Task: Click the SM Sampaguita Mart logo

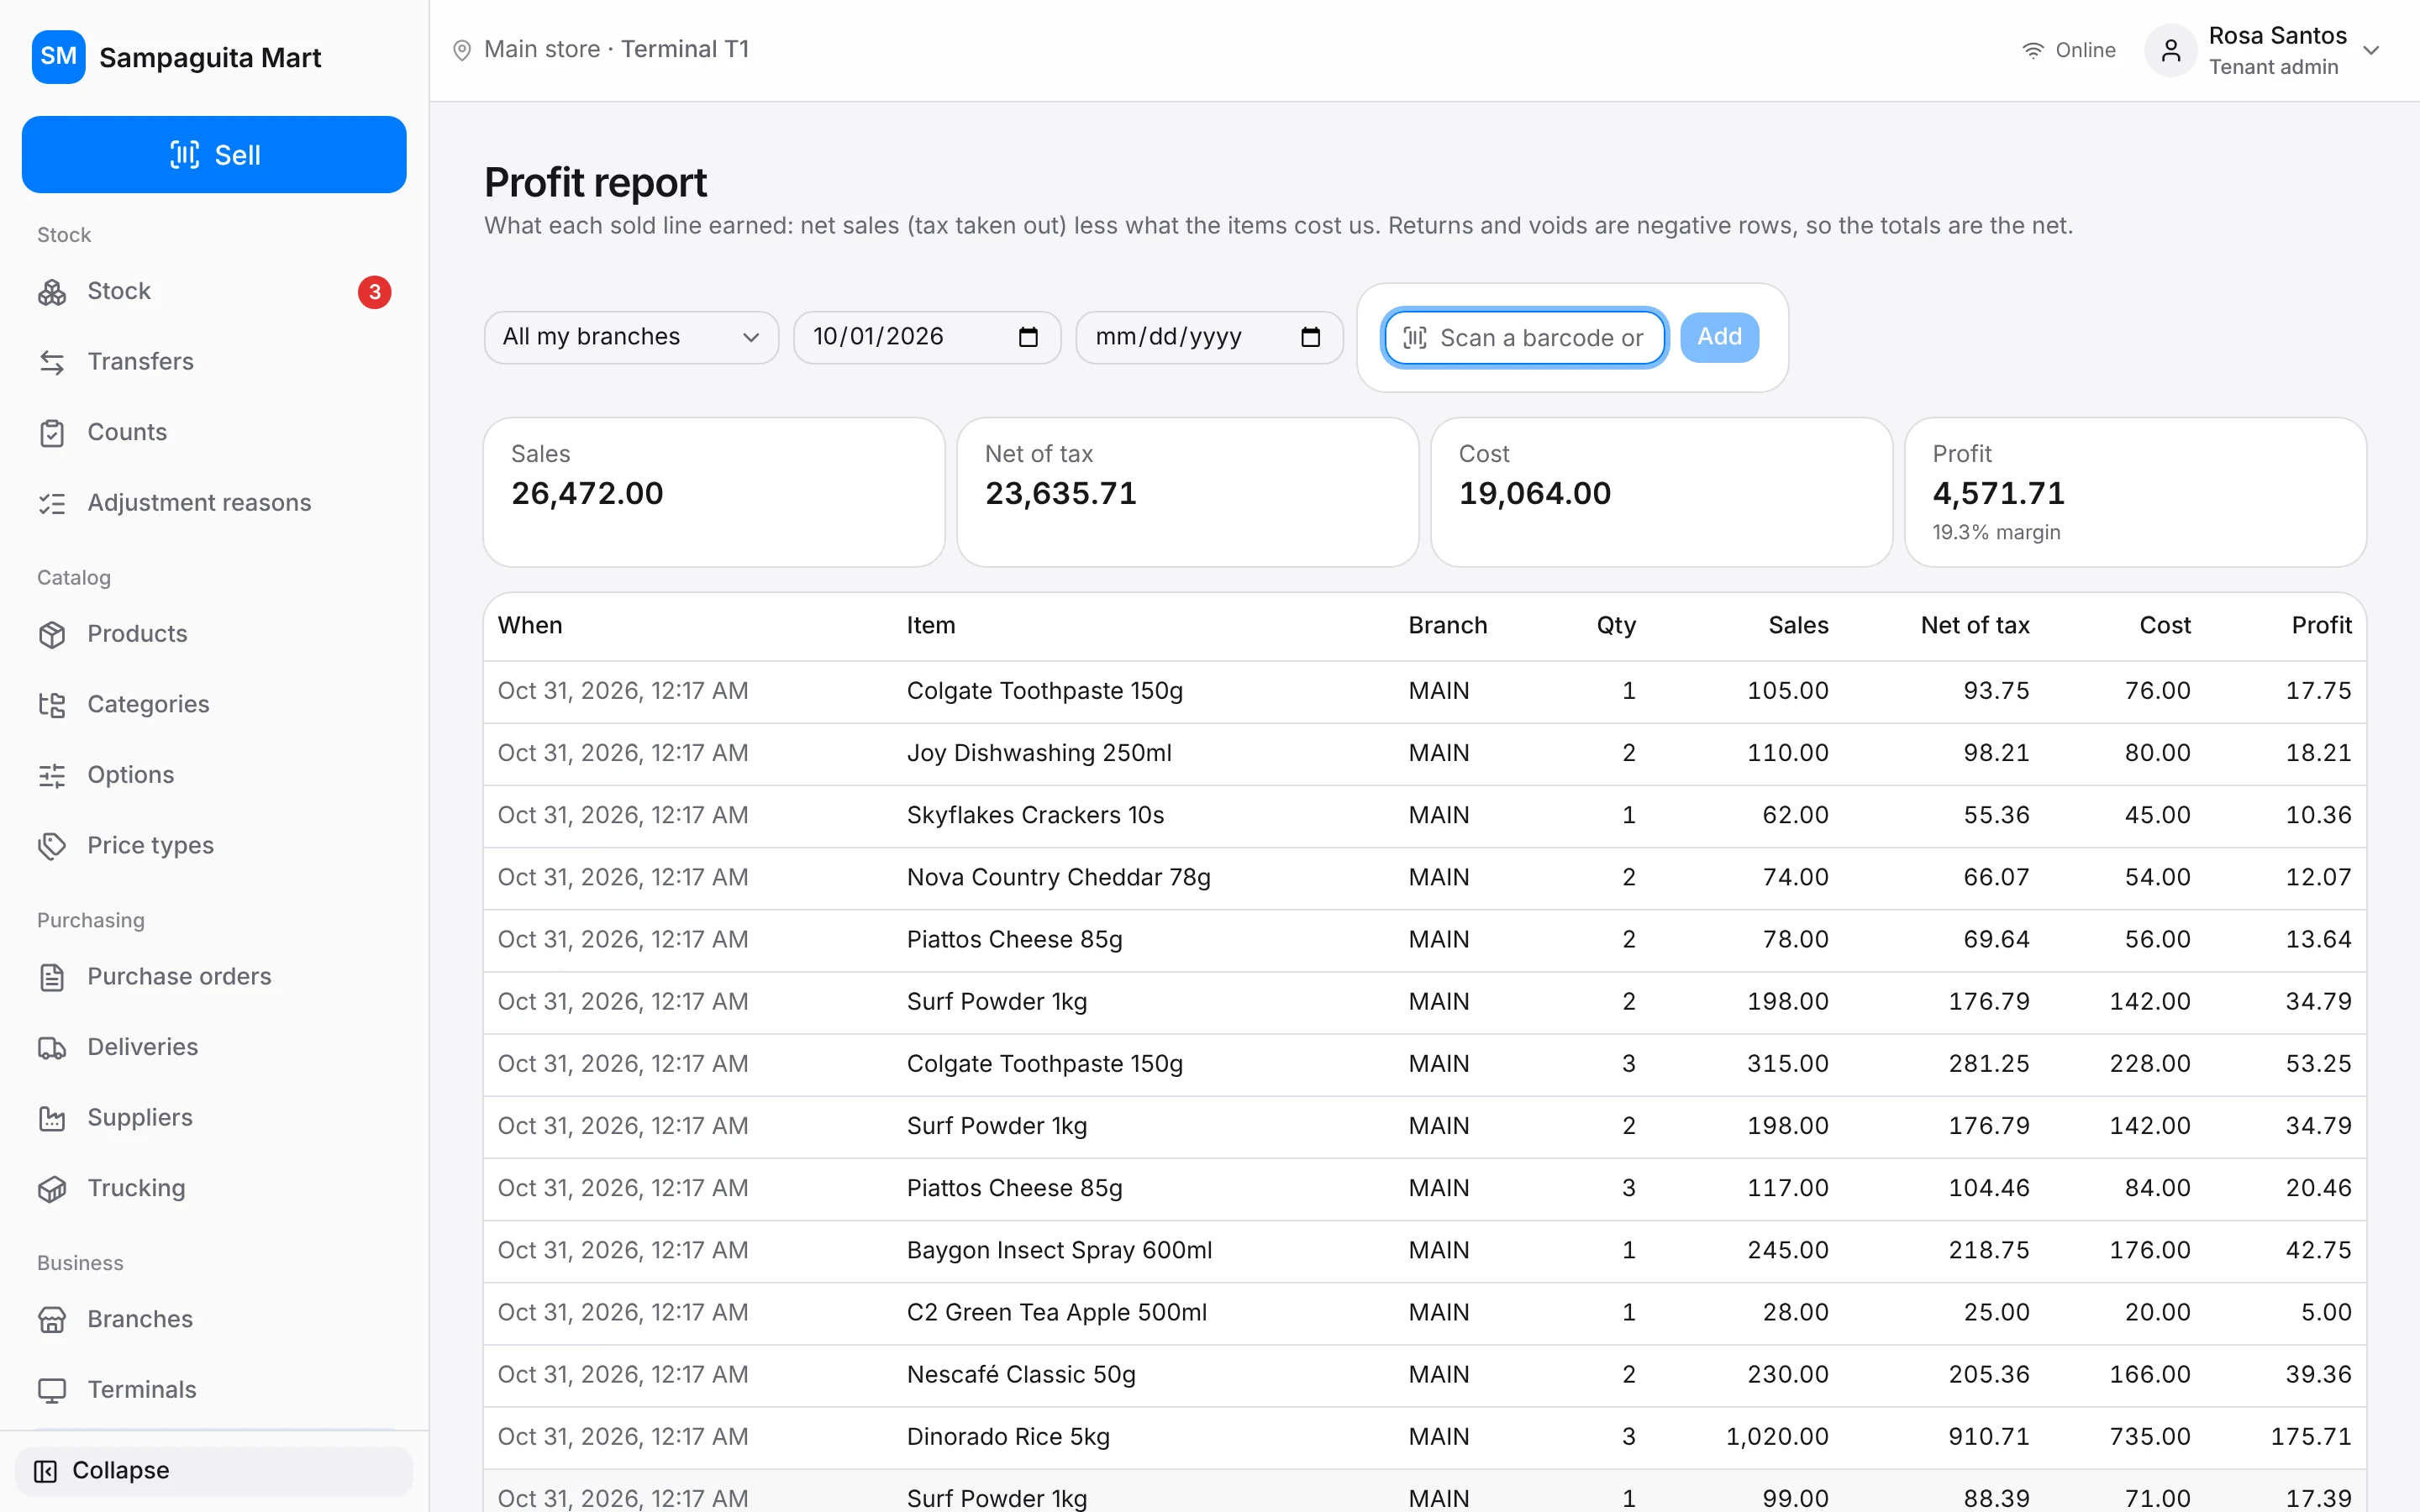Action: 176,57
